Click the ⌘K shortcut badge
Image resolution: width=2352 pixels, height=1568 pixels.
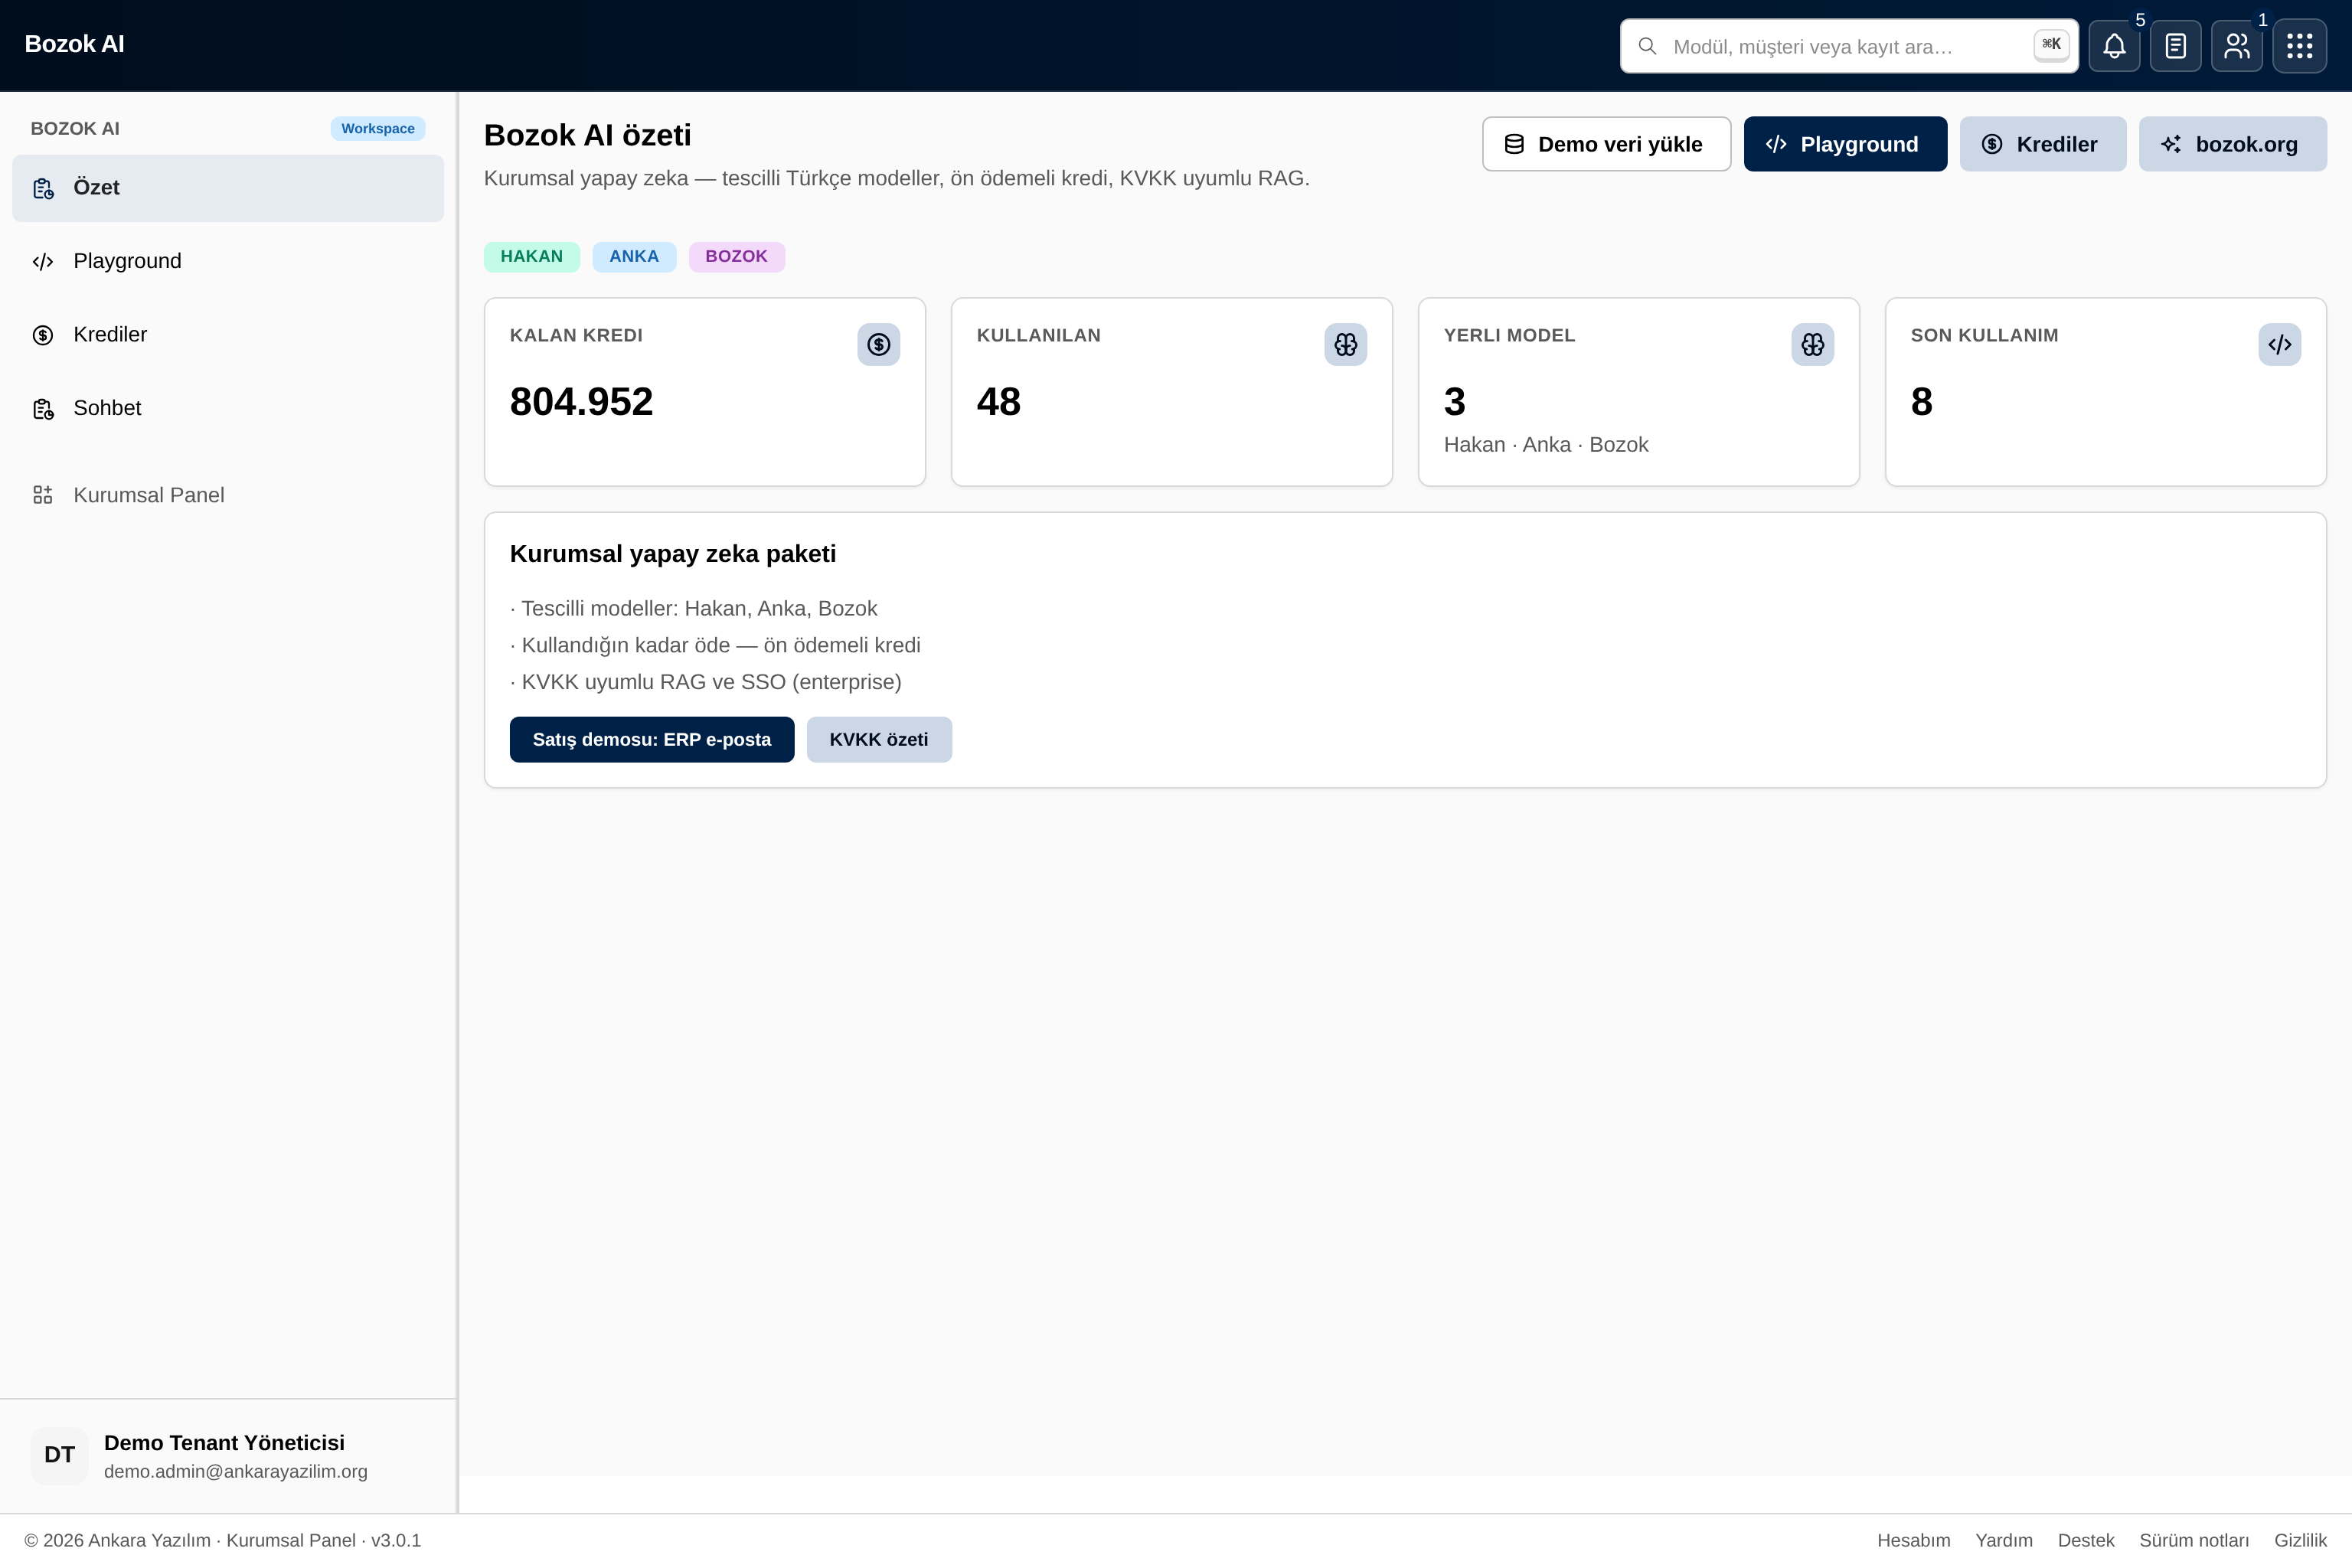pos(2051,45)
